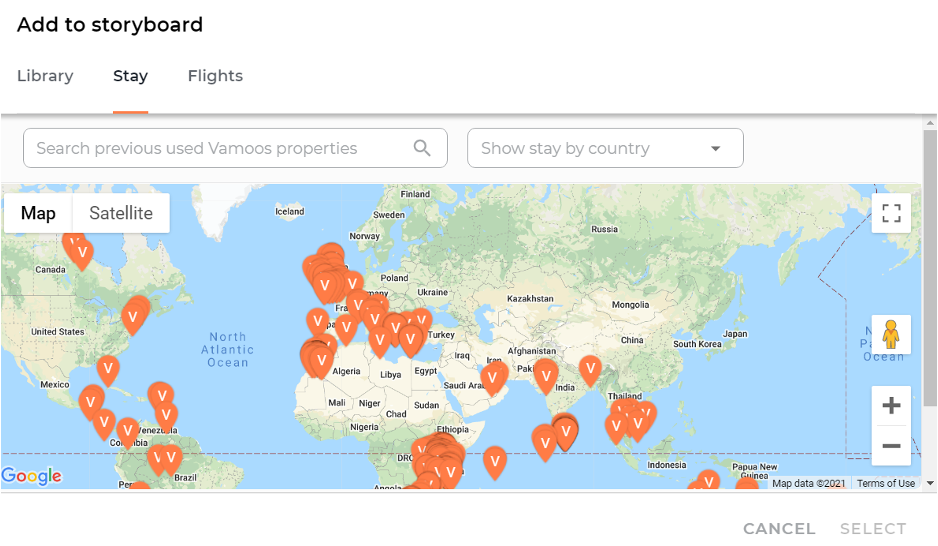938x546 pixels.
Task: Select the property pin on US east coast
Action: 133,318
